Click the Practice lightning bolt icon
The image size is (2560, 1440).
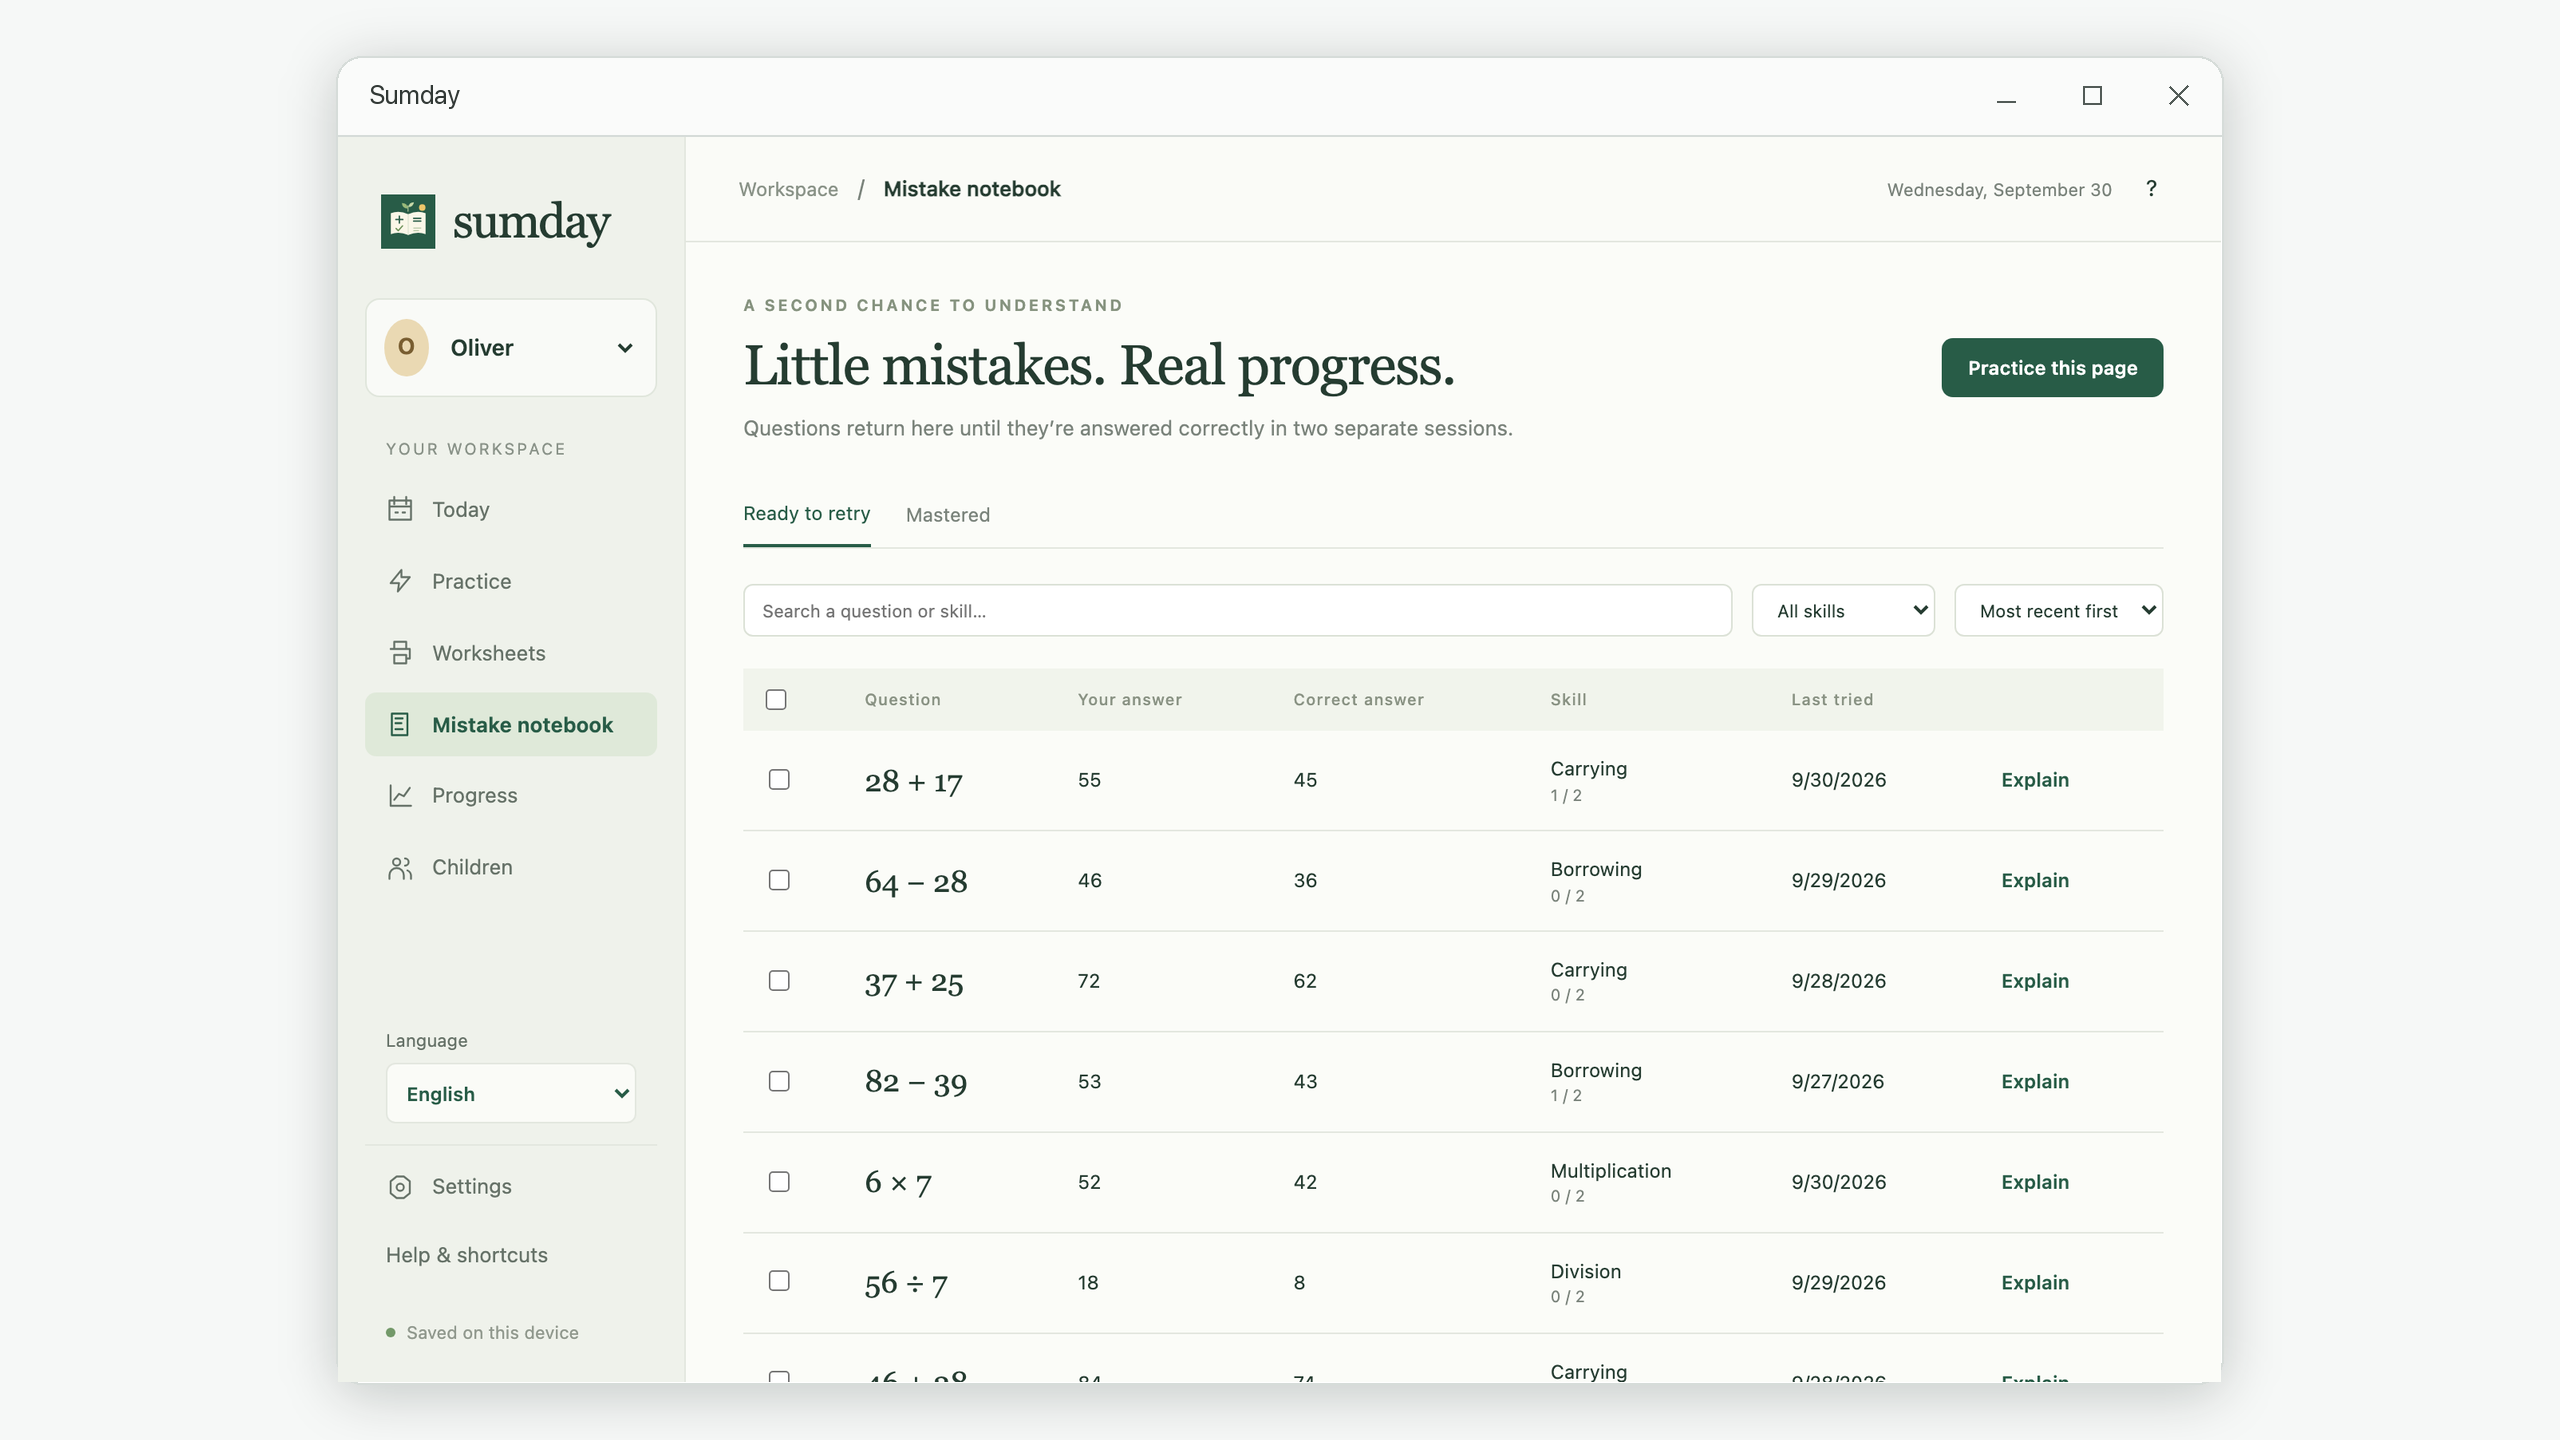click(400, 581)
